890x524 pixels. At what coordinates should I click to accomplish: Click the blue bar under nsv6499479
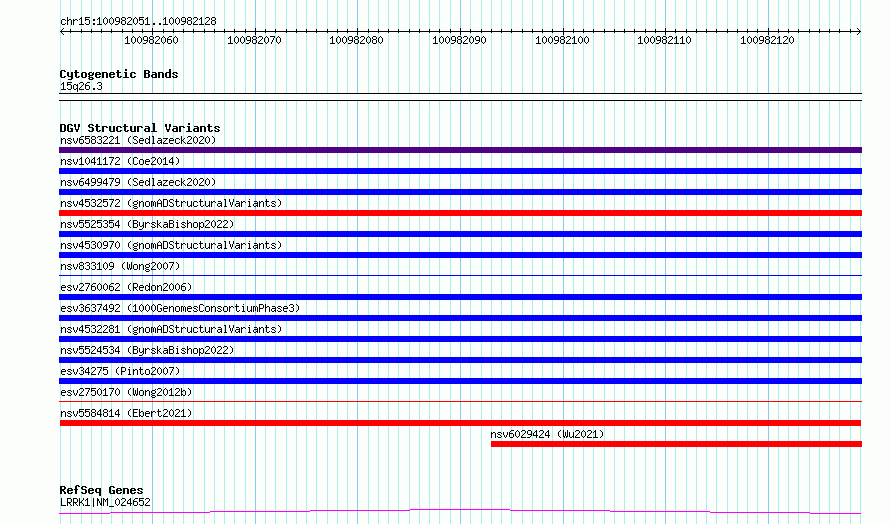pyautogui.click(x=460, y=192)
